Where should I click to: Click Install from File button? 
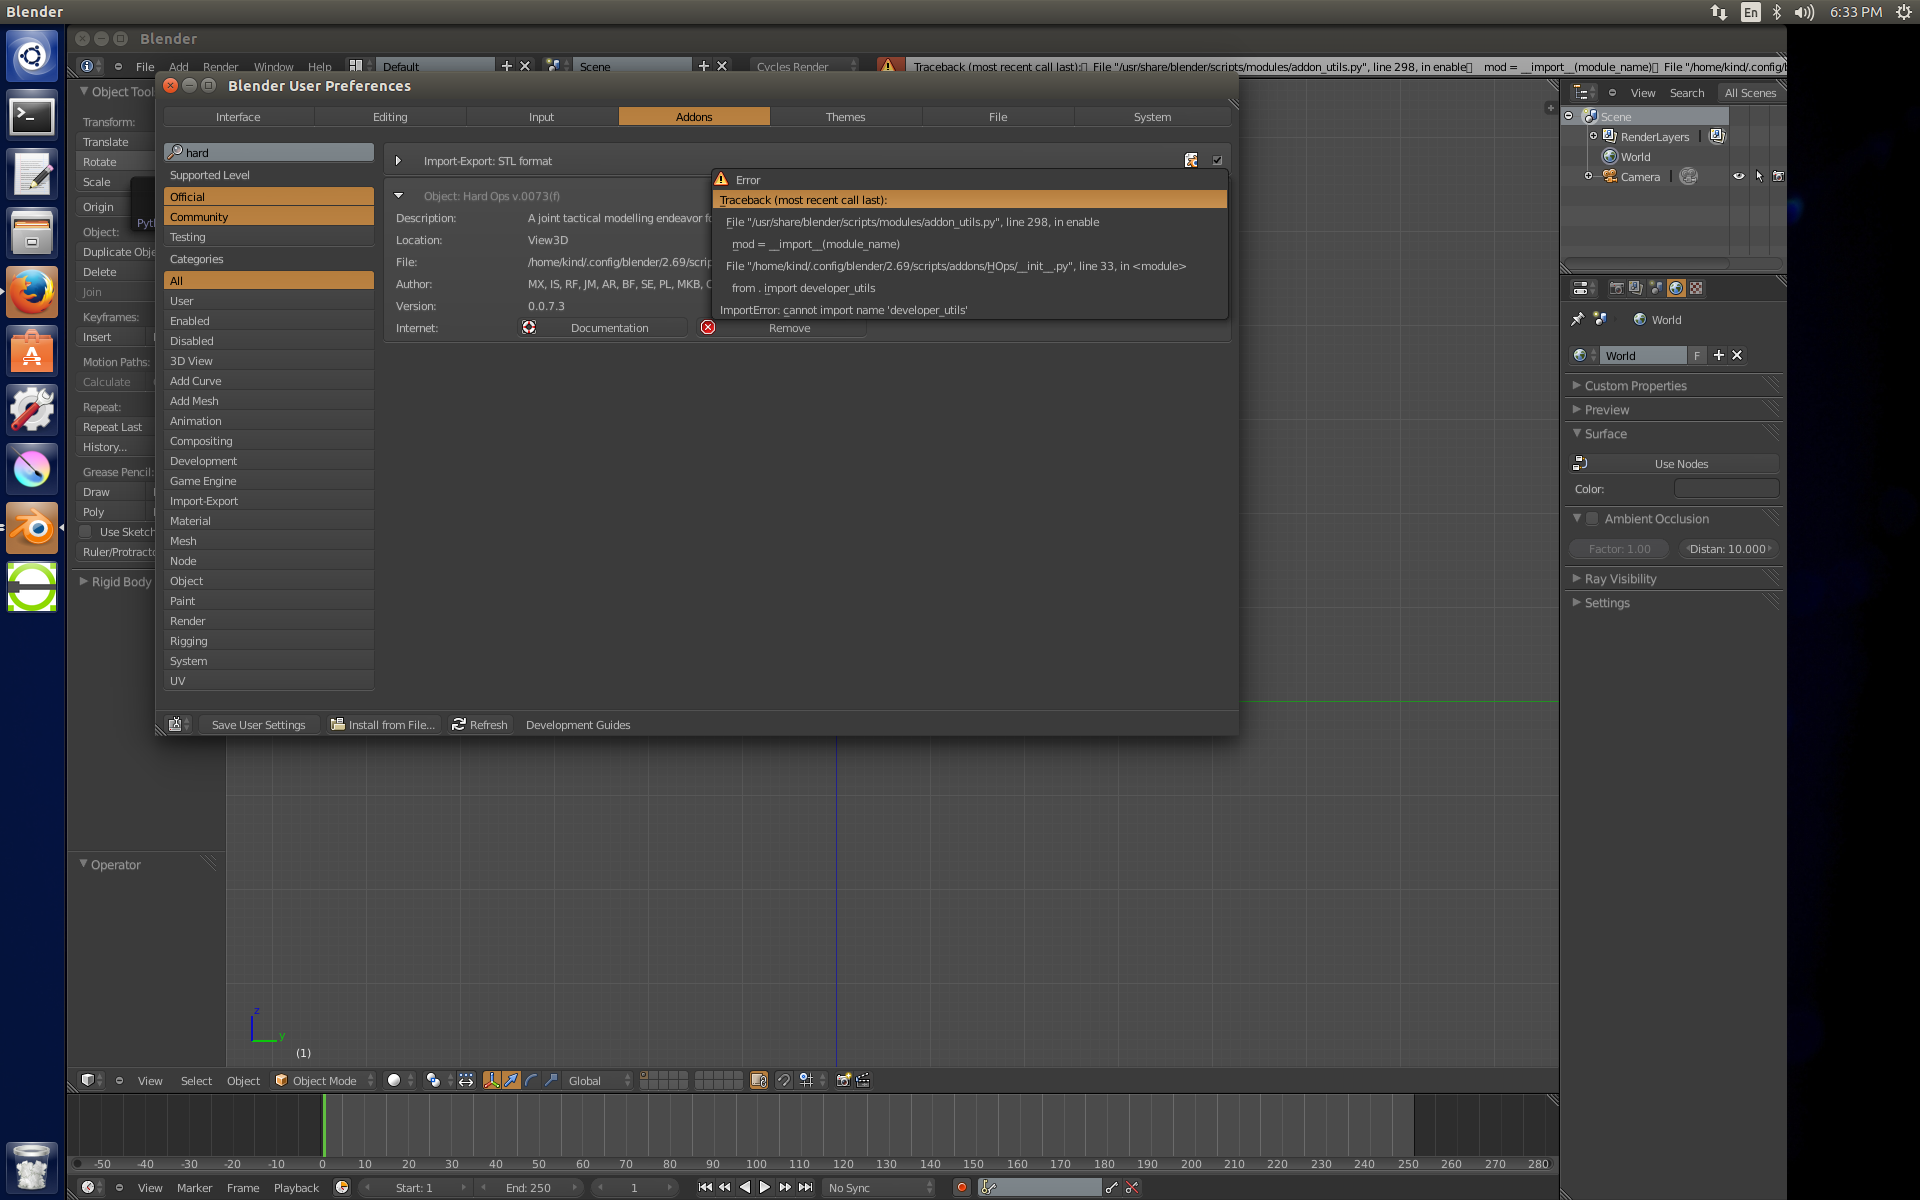pyautogui.click(x=383, y=725)
